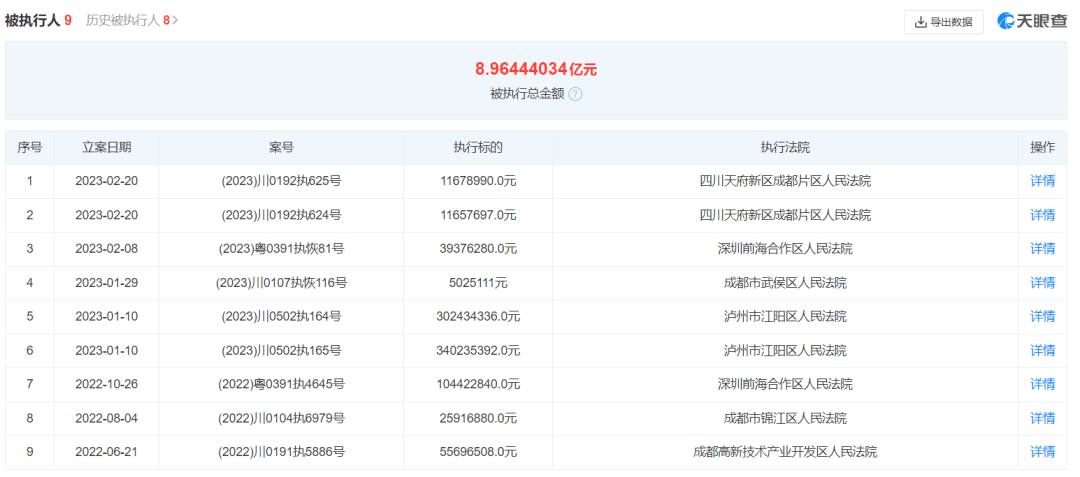
Task: Click date 2022-06-21
Action: pyautogui.click(x=107, y=452)
